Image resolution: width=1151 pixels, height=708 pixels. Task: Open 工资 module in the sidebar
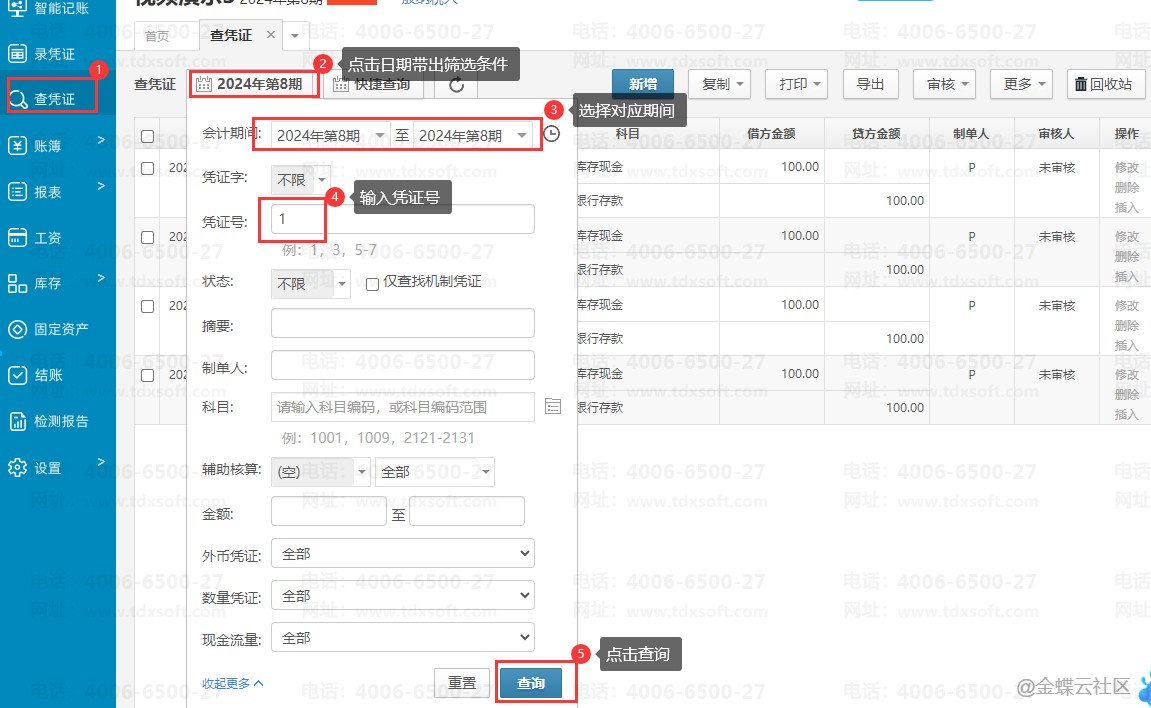(x=47, y=238)
